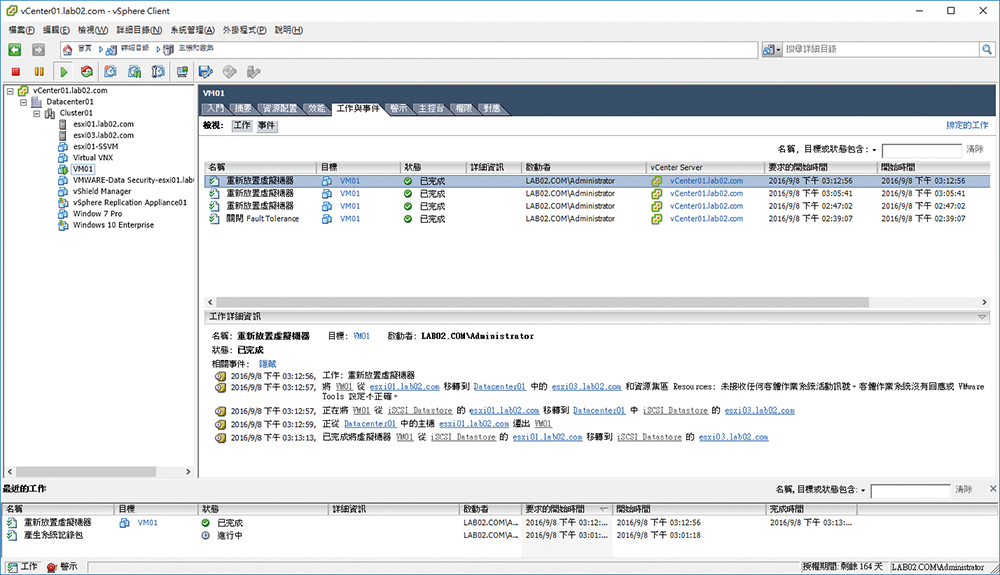The height and width of the screenshot is (575, 1000).
Task: Take a snapshot with the clock icon
Action: tap(110, 72)
